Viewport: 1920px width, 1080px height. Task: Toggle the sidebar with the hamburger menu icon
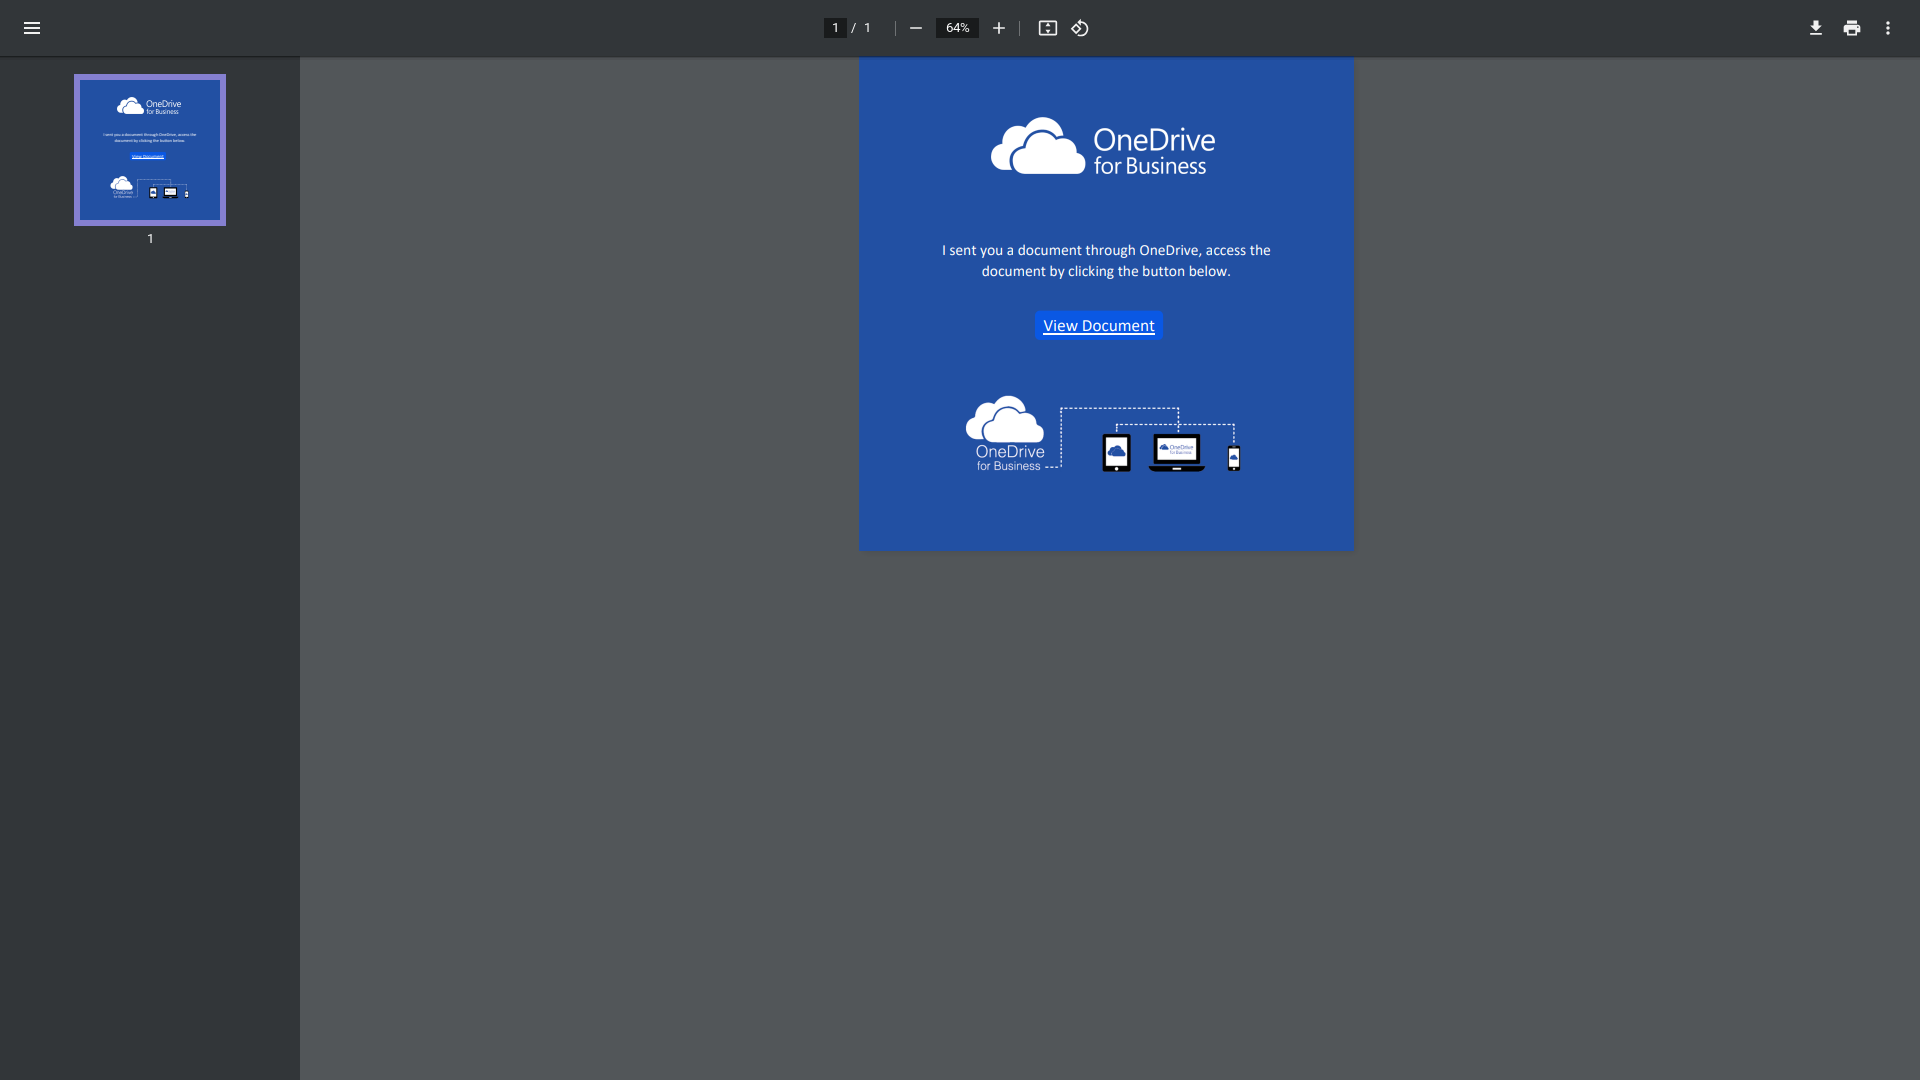click(32, 28)
